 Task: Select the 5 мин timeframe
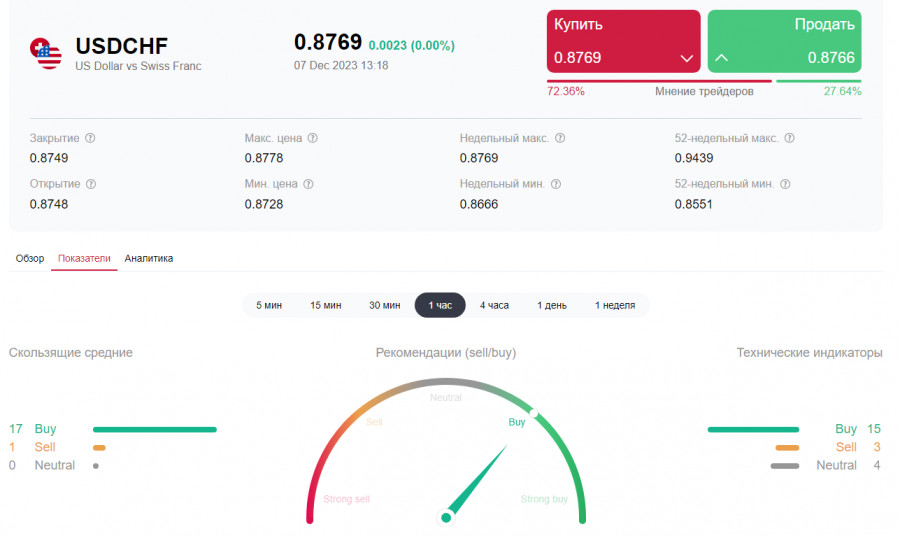pyautogui.click(x=269, y=305)
